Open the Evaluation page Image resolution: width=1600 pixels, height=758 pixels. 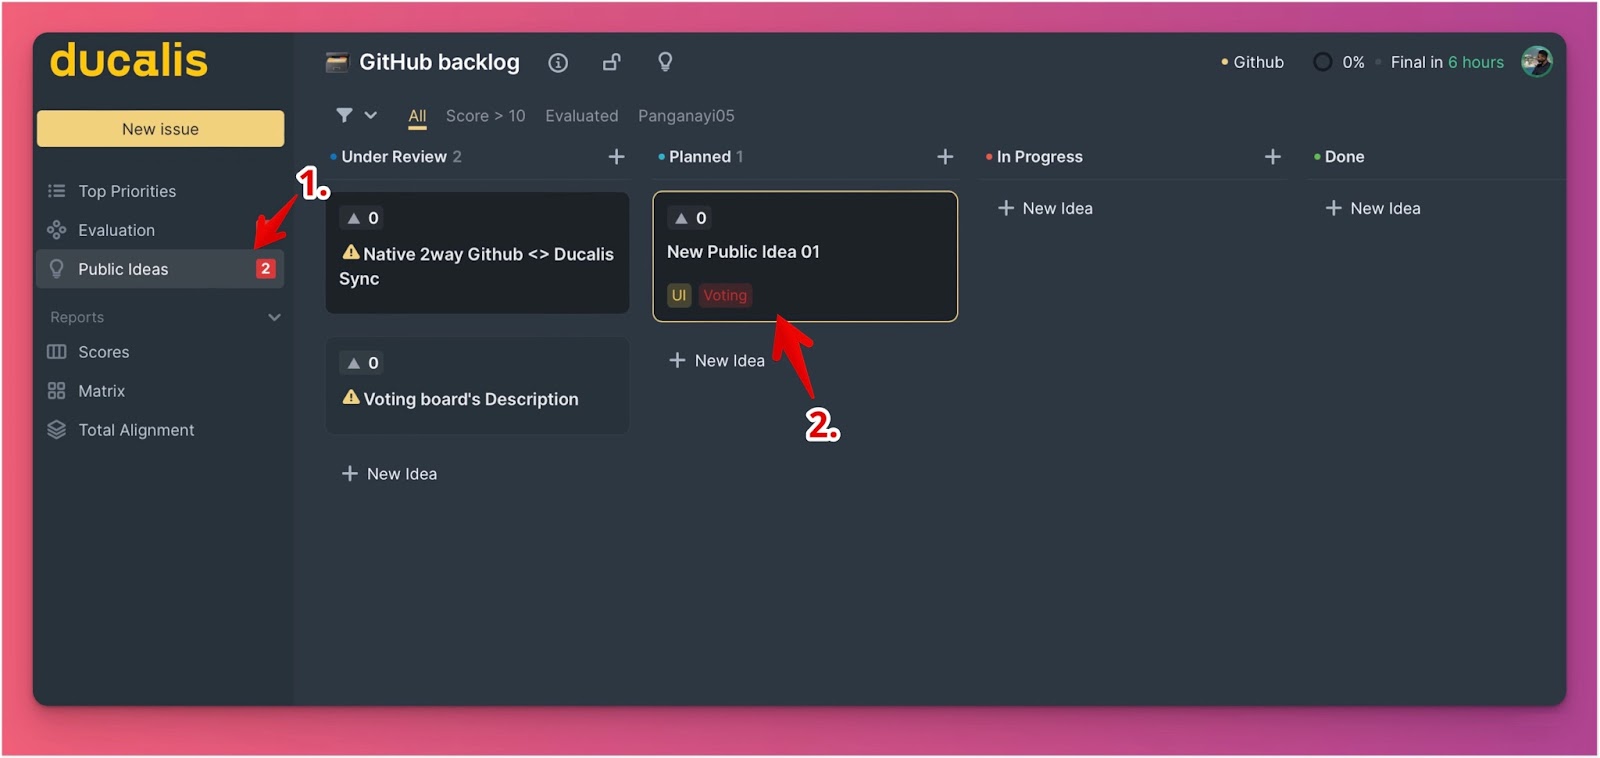point(117,230)
